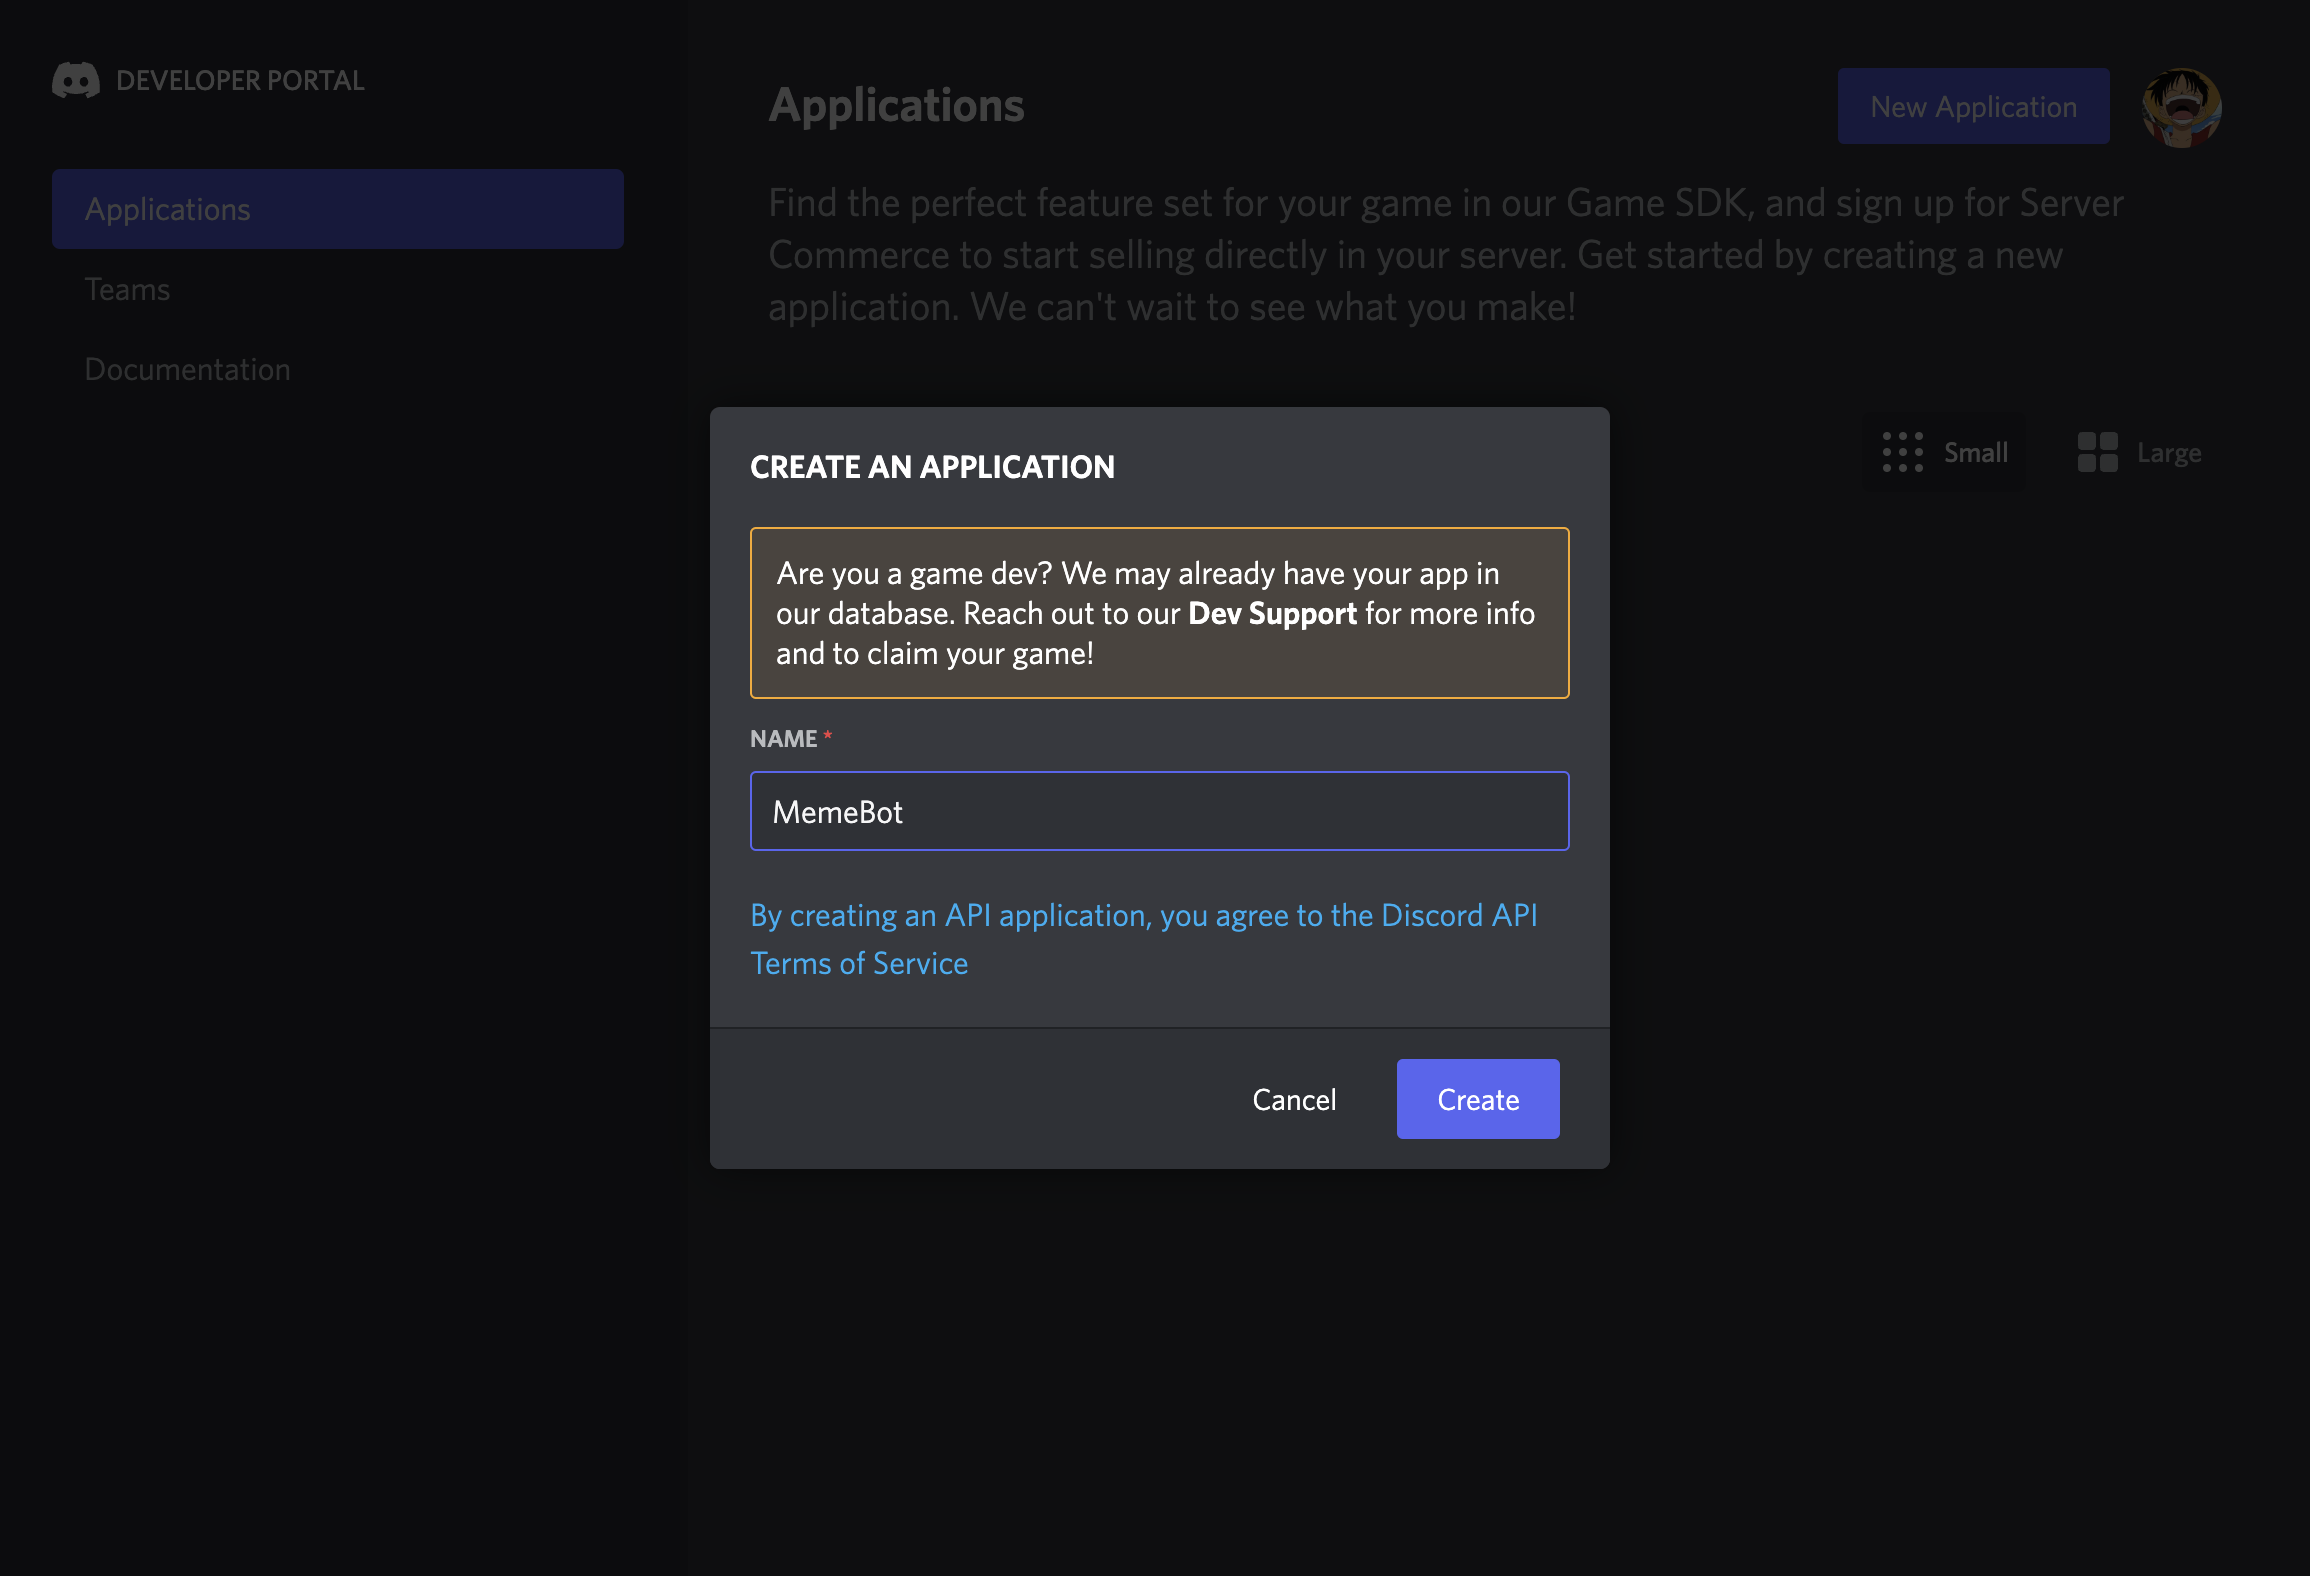Click the Create button
Viewport: 2310px width, 1576px height.
click(1477, 1099)
